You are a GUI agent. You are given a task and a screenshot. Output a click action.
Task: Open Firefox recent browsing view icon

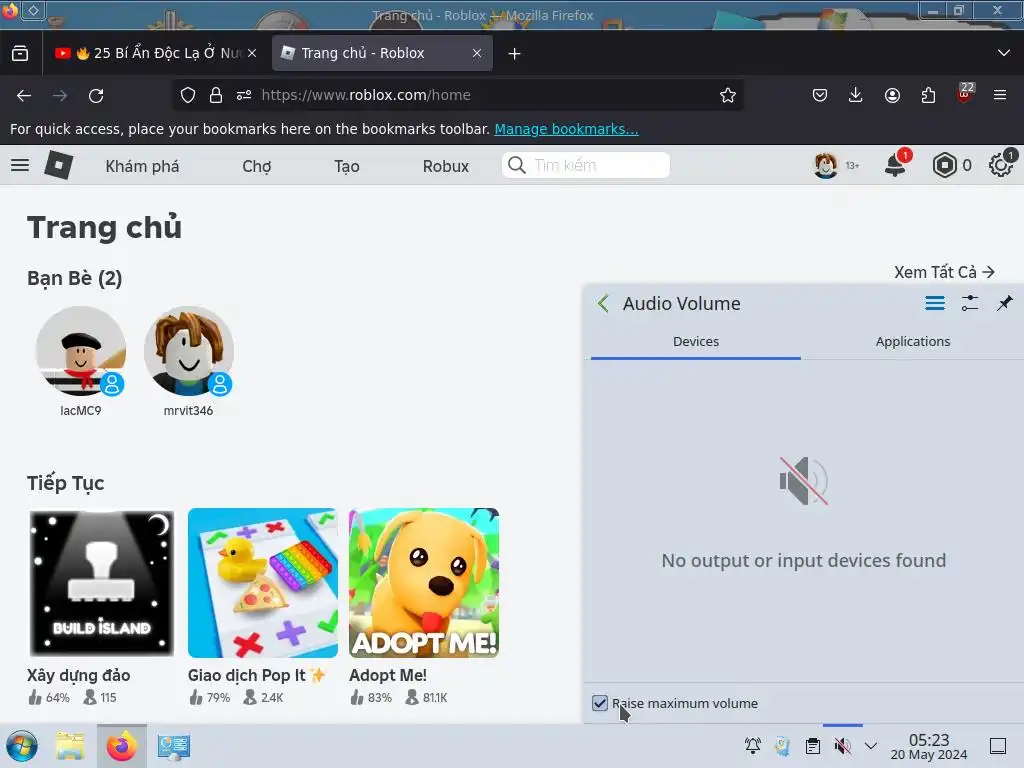click(20, 54)
